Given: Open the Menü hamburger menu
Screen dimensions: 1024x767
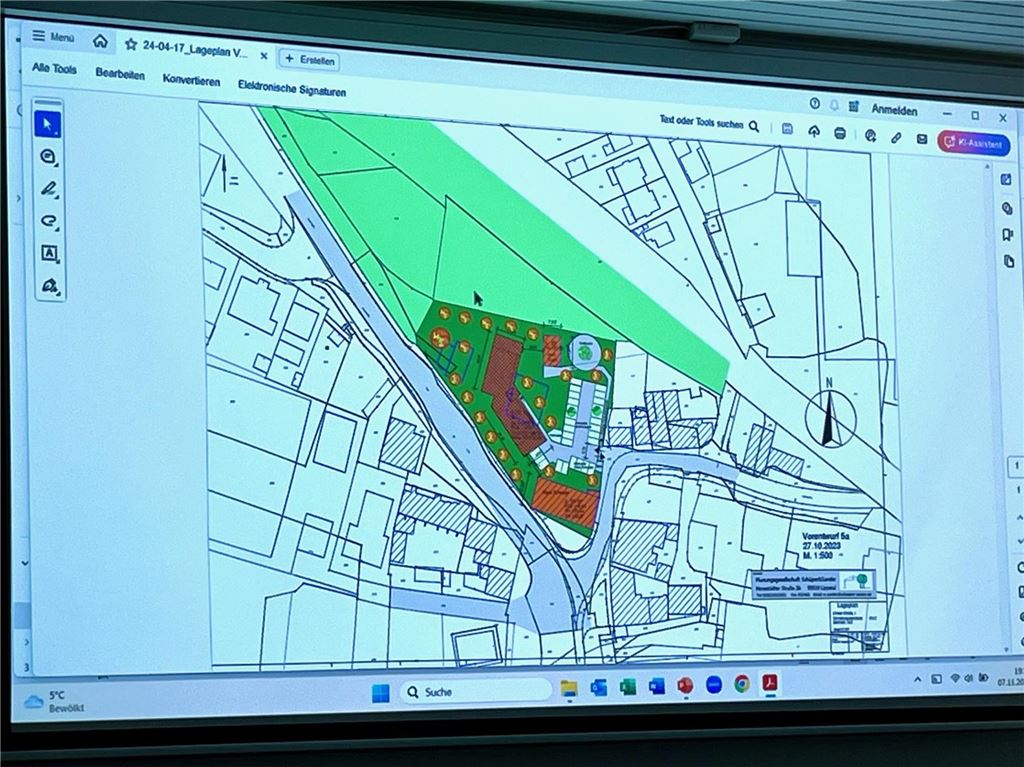Looking at the screenshot, I should point(54,37).
